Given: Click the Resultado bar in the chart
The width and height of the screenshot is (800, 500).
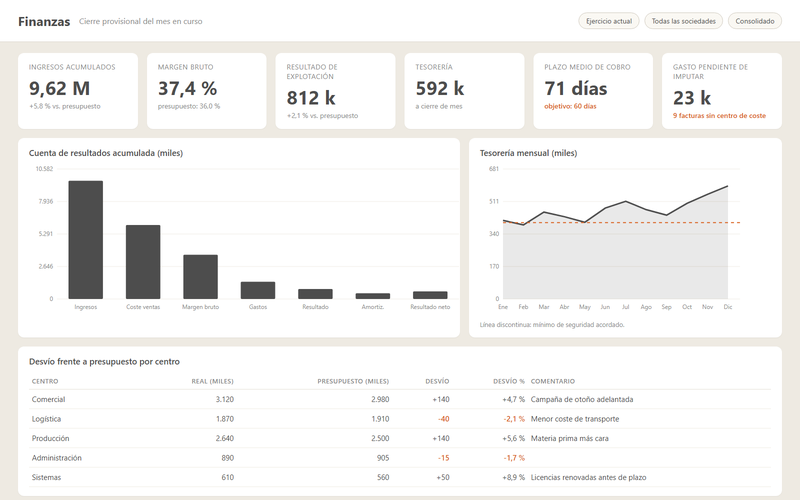Looking at the screenshot, I should click(315, 294).
